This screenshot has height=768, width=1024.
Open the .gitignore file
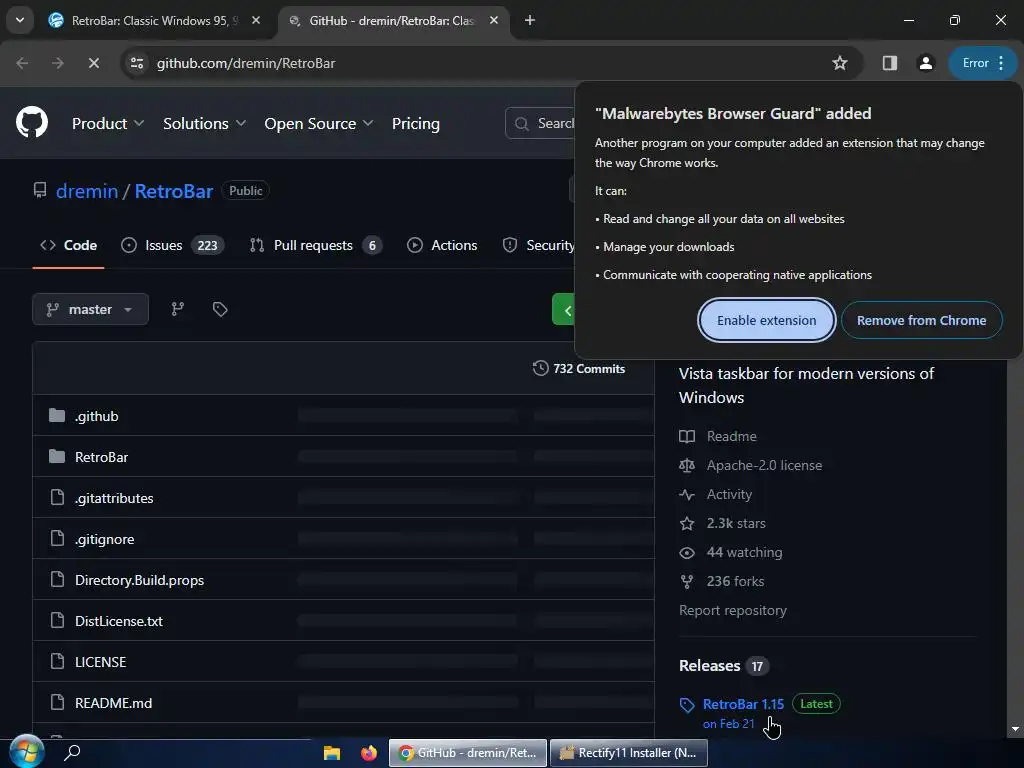104,539
